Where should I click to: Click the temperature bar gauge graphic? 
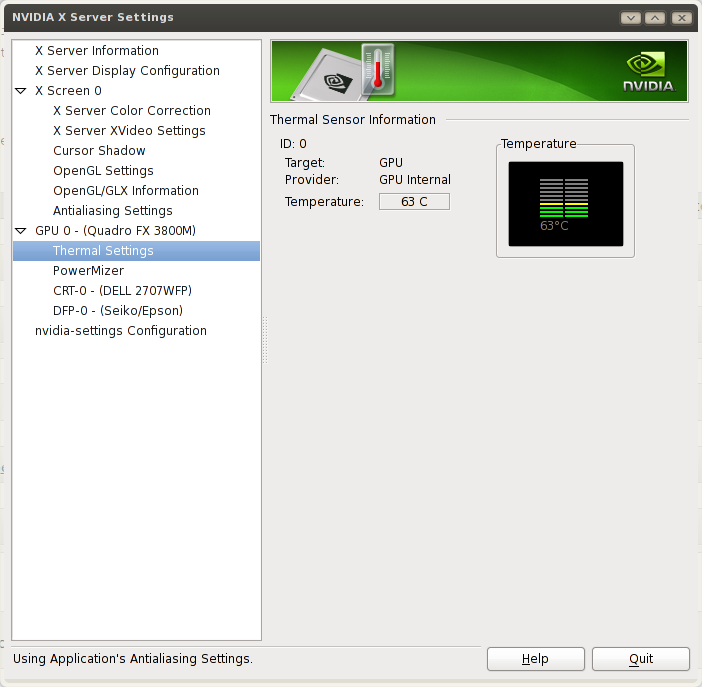(564, 198)
